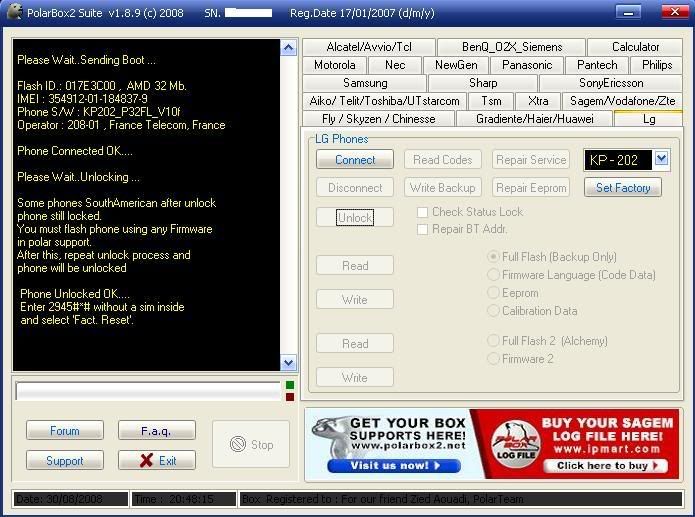Click the Stop button
The image size is (695, 517).
251,444
